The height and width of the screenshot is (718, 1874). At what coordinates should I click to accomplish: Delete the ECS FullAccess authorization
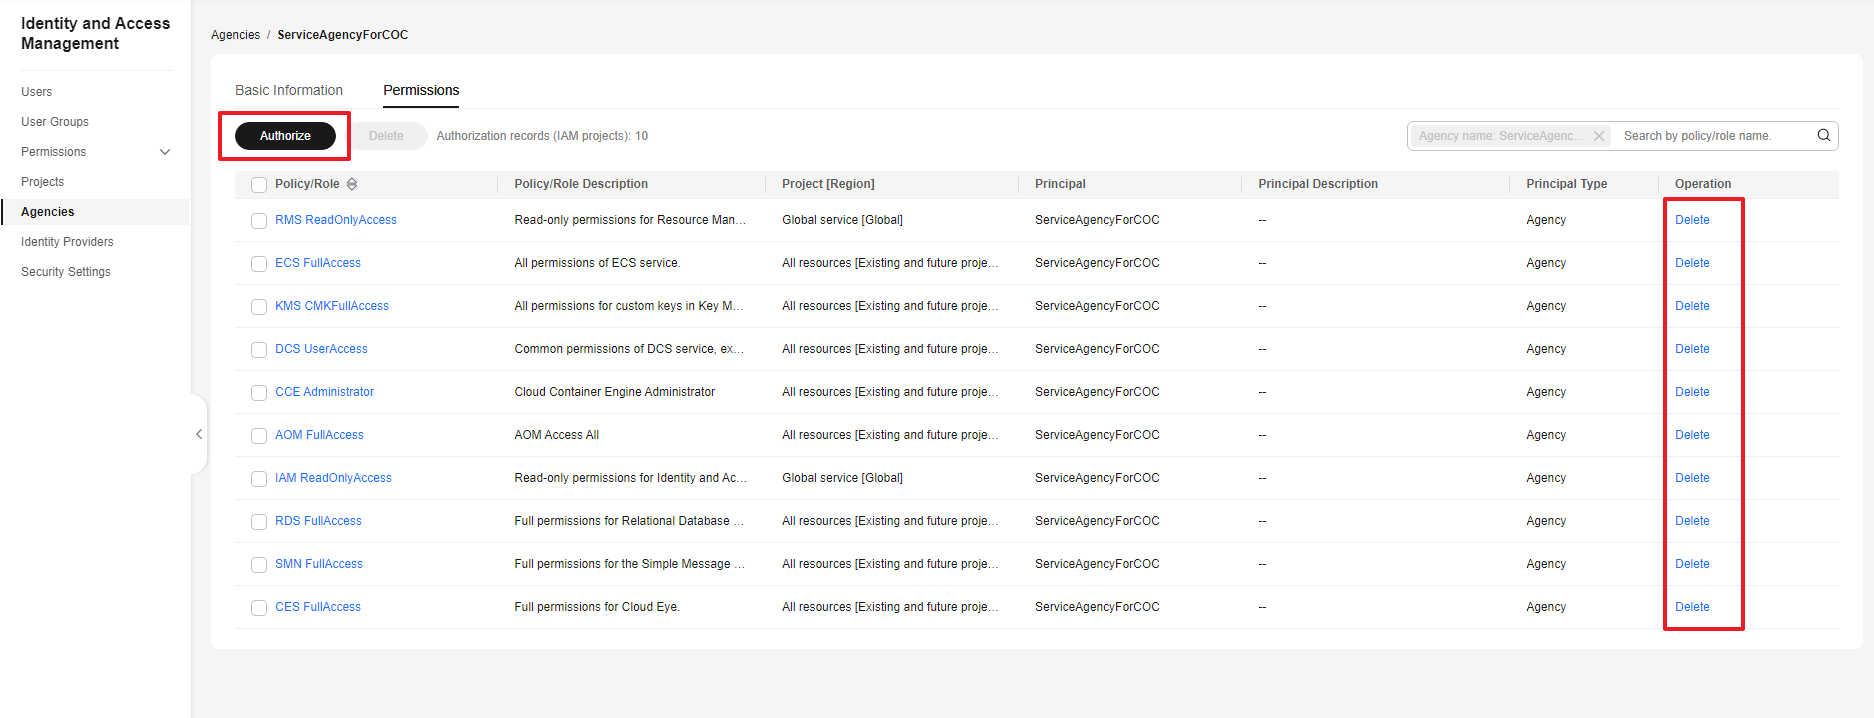coord(1692,263)
